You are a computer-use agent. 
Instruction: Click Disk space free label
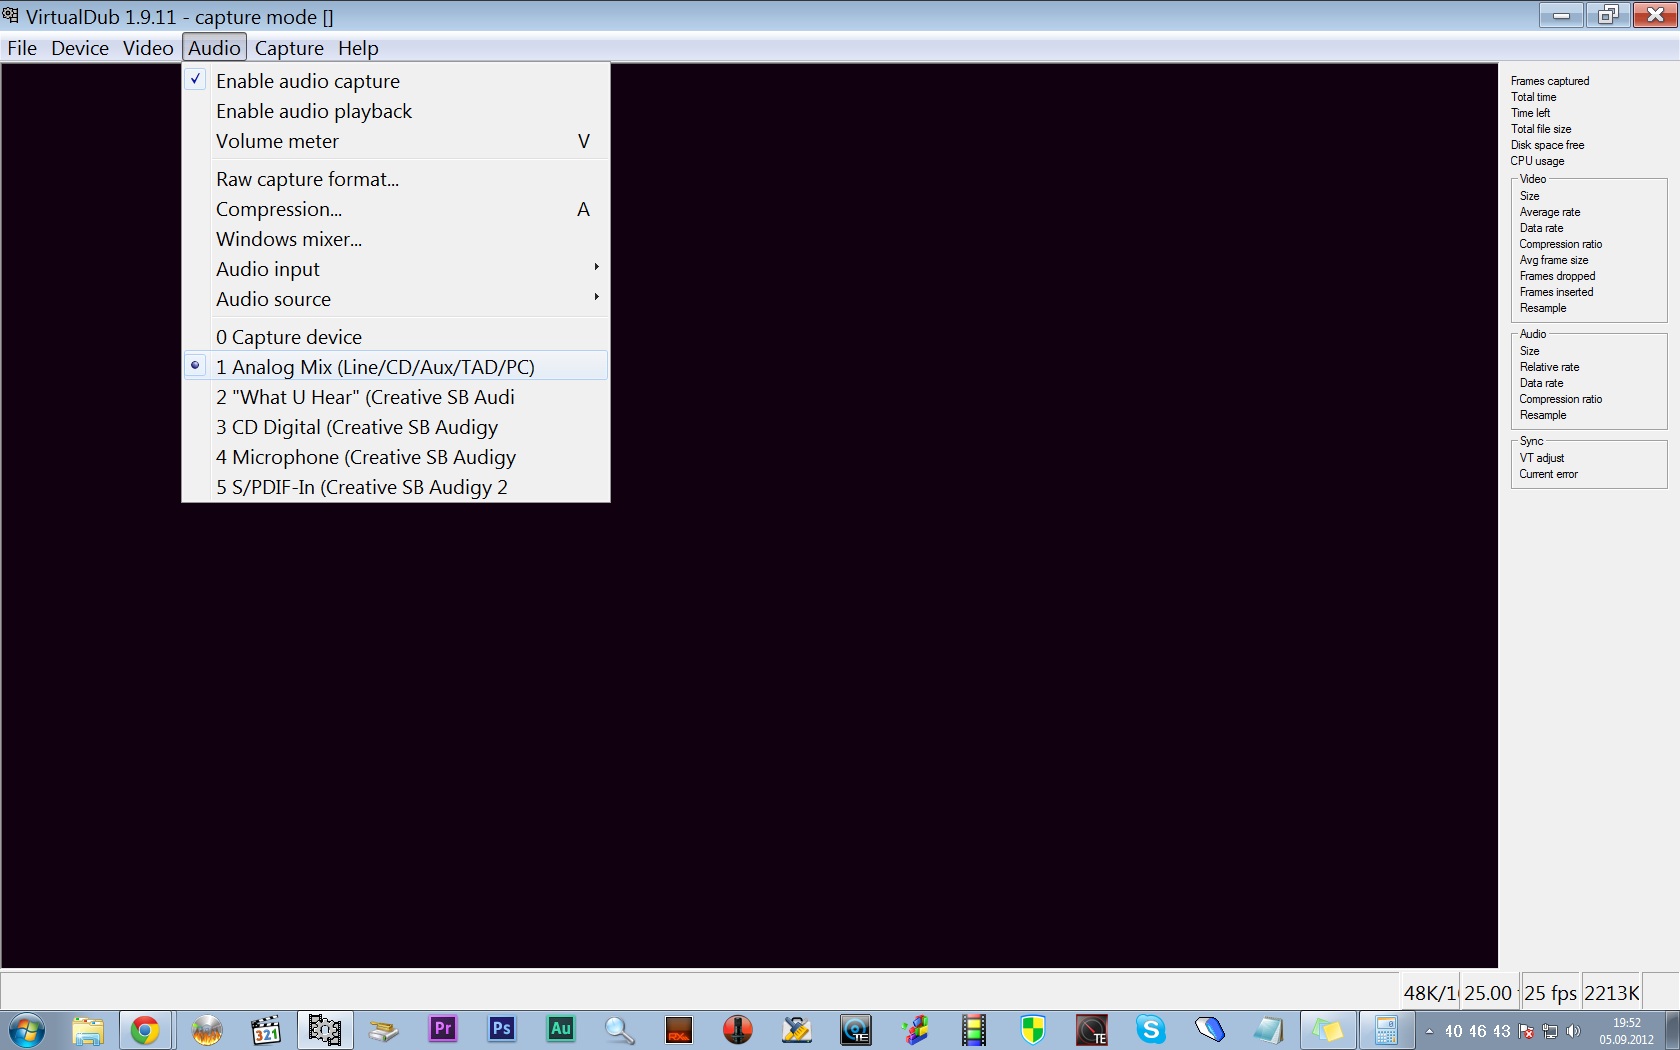(1547, 145)
